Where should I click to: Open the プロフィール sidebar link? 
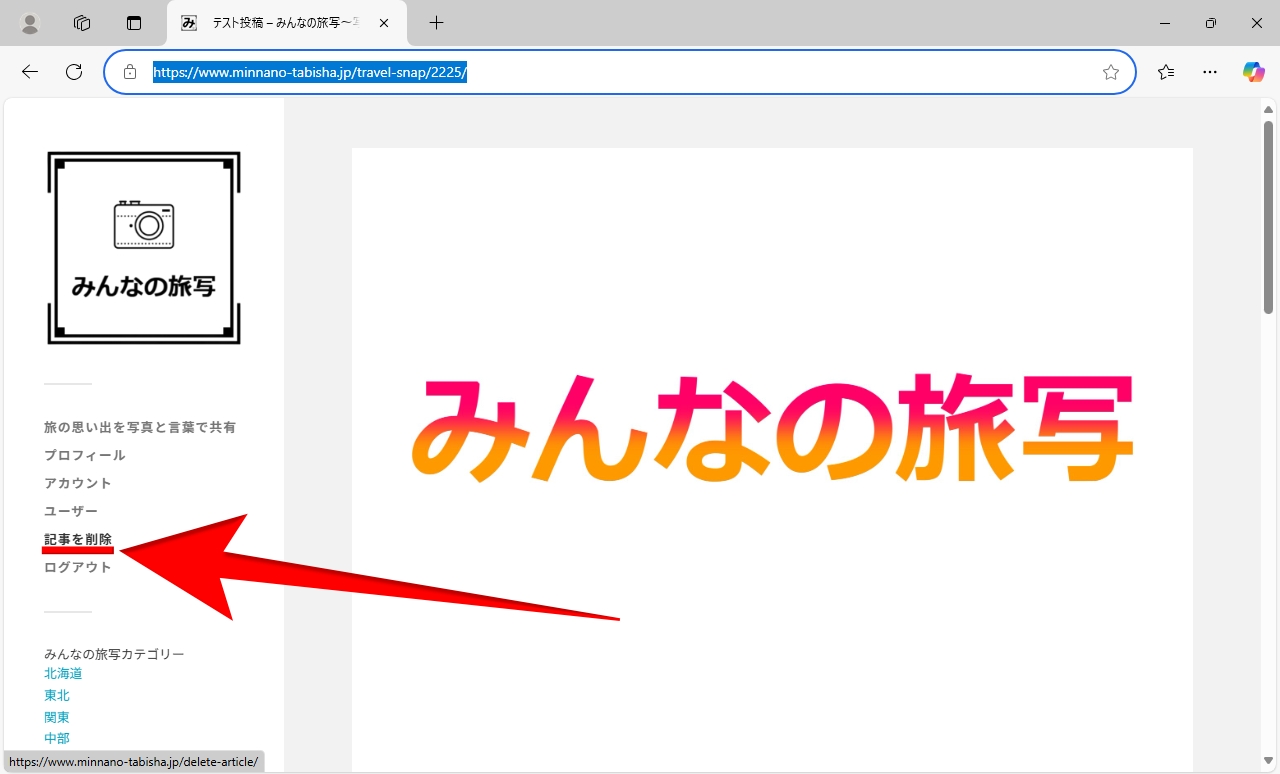(85, 455)
